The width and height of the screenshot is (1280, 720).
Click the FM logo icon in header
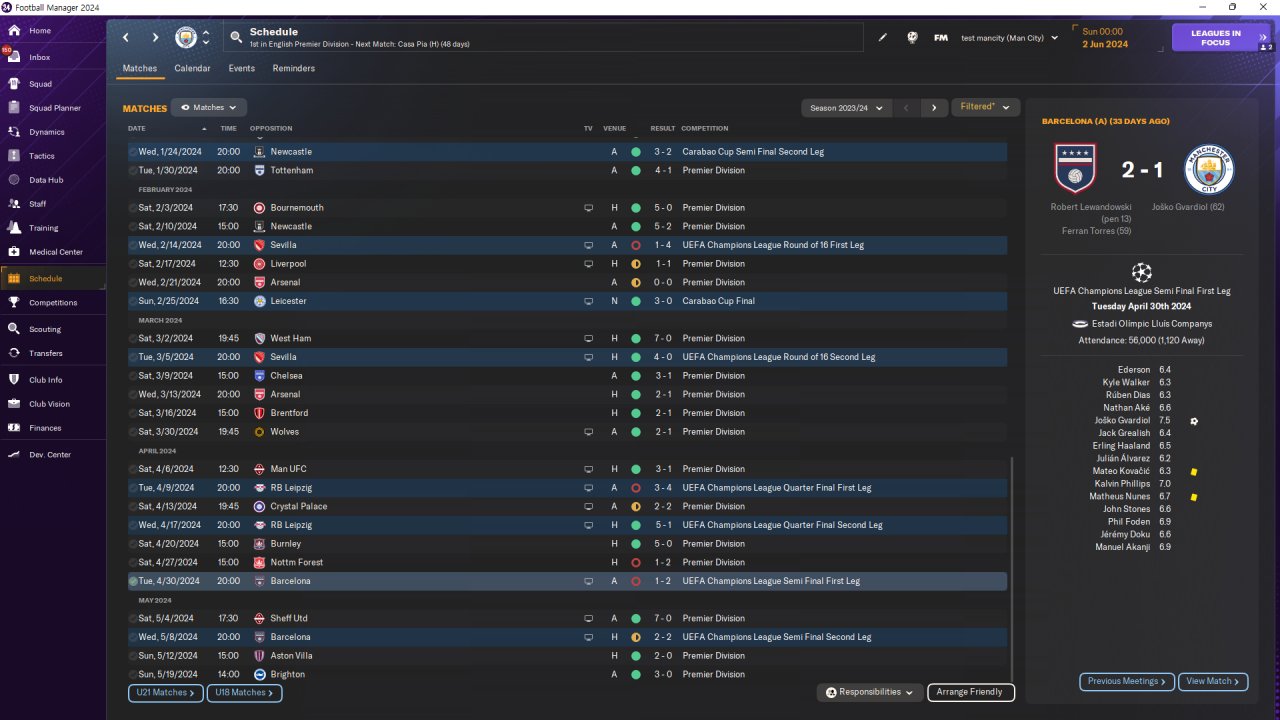941,38
